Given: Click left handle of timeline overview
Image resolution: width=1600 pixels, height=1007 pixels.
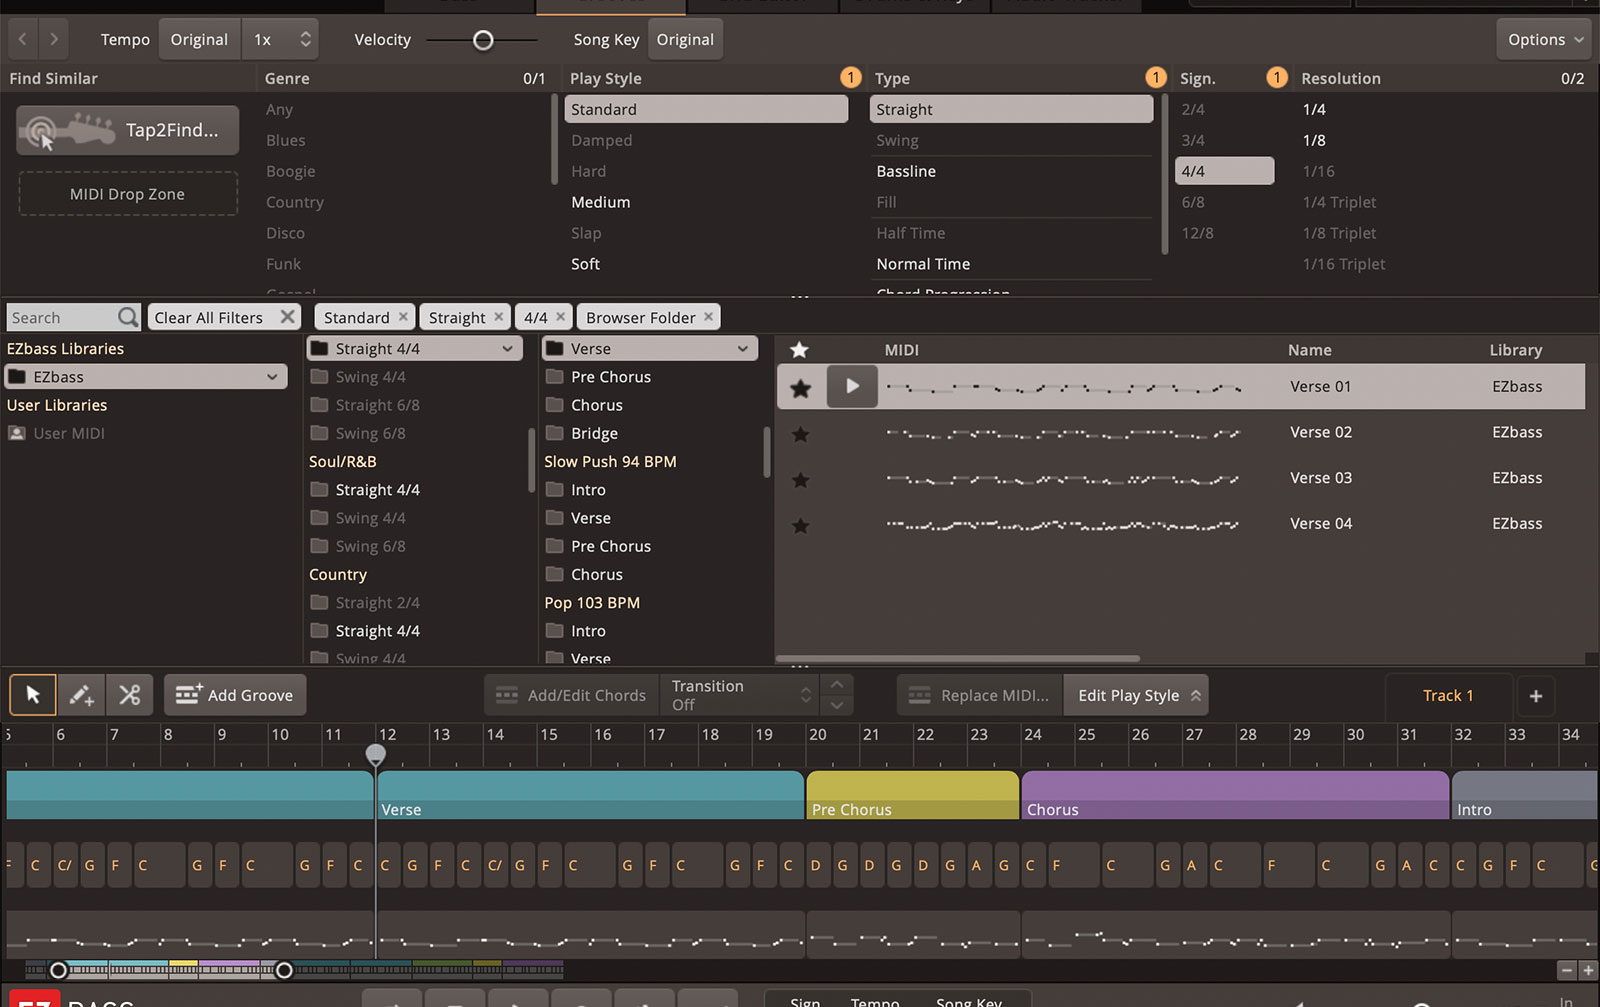Looking at the screenshot, I should (59, 970).
